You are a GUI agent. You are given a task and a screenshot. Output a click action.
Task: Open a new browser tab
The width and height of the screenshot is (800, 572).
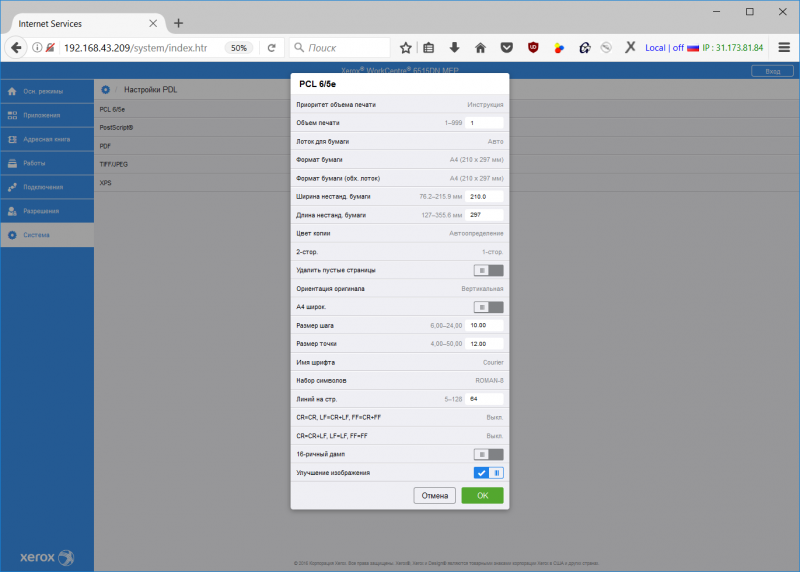click(x=179, y=23)
